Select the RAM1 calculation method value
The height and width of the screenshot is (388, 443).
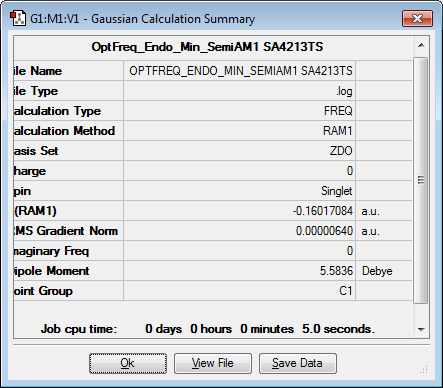(x=338, y=131)
